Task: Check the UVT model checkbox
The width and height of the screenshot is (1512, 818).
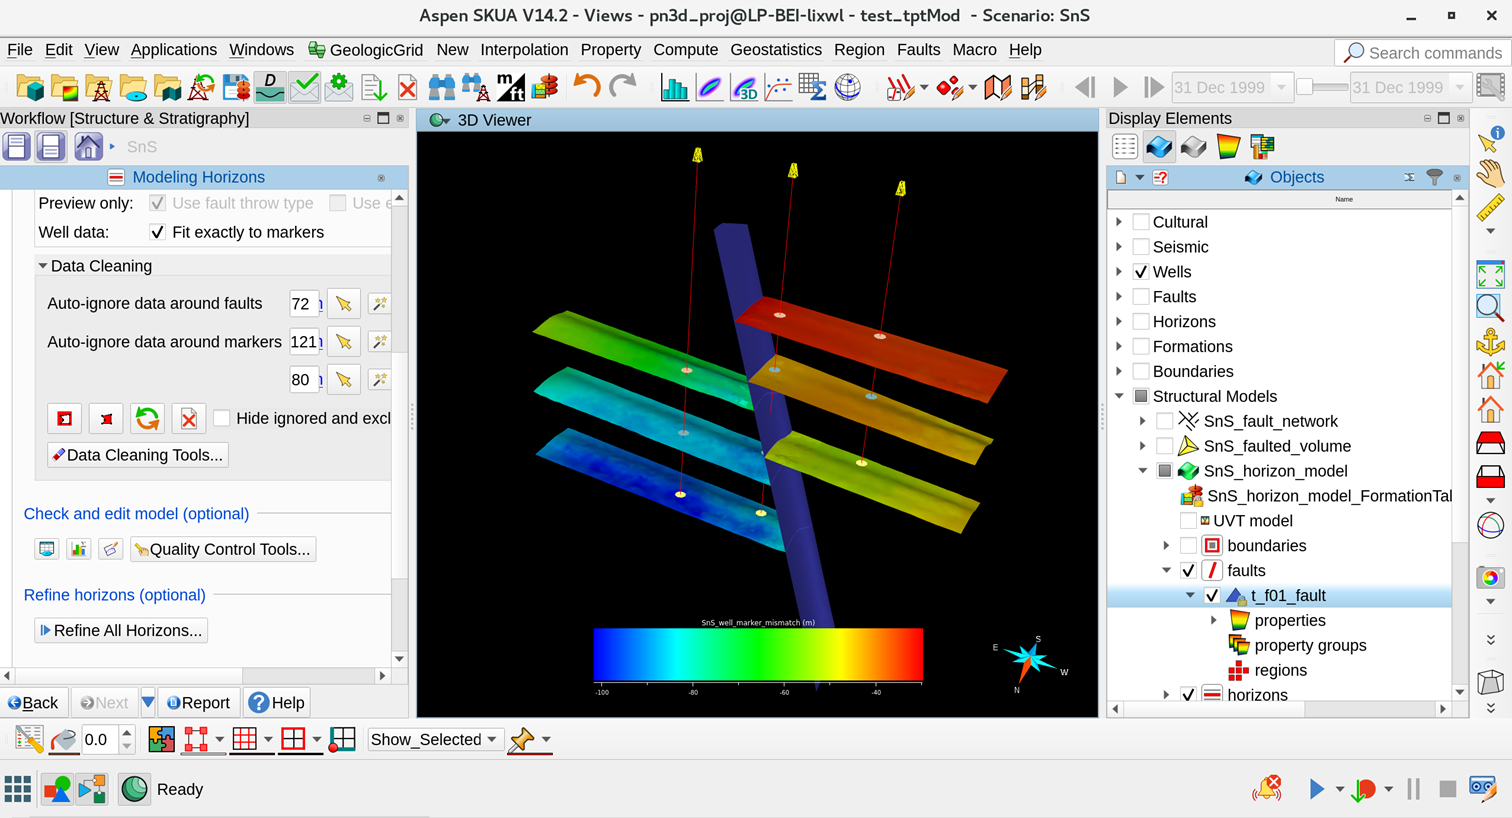Action: tap(1189, 521)
